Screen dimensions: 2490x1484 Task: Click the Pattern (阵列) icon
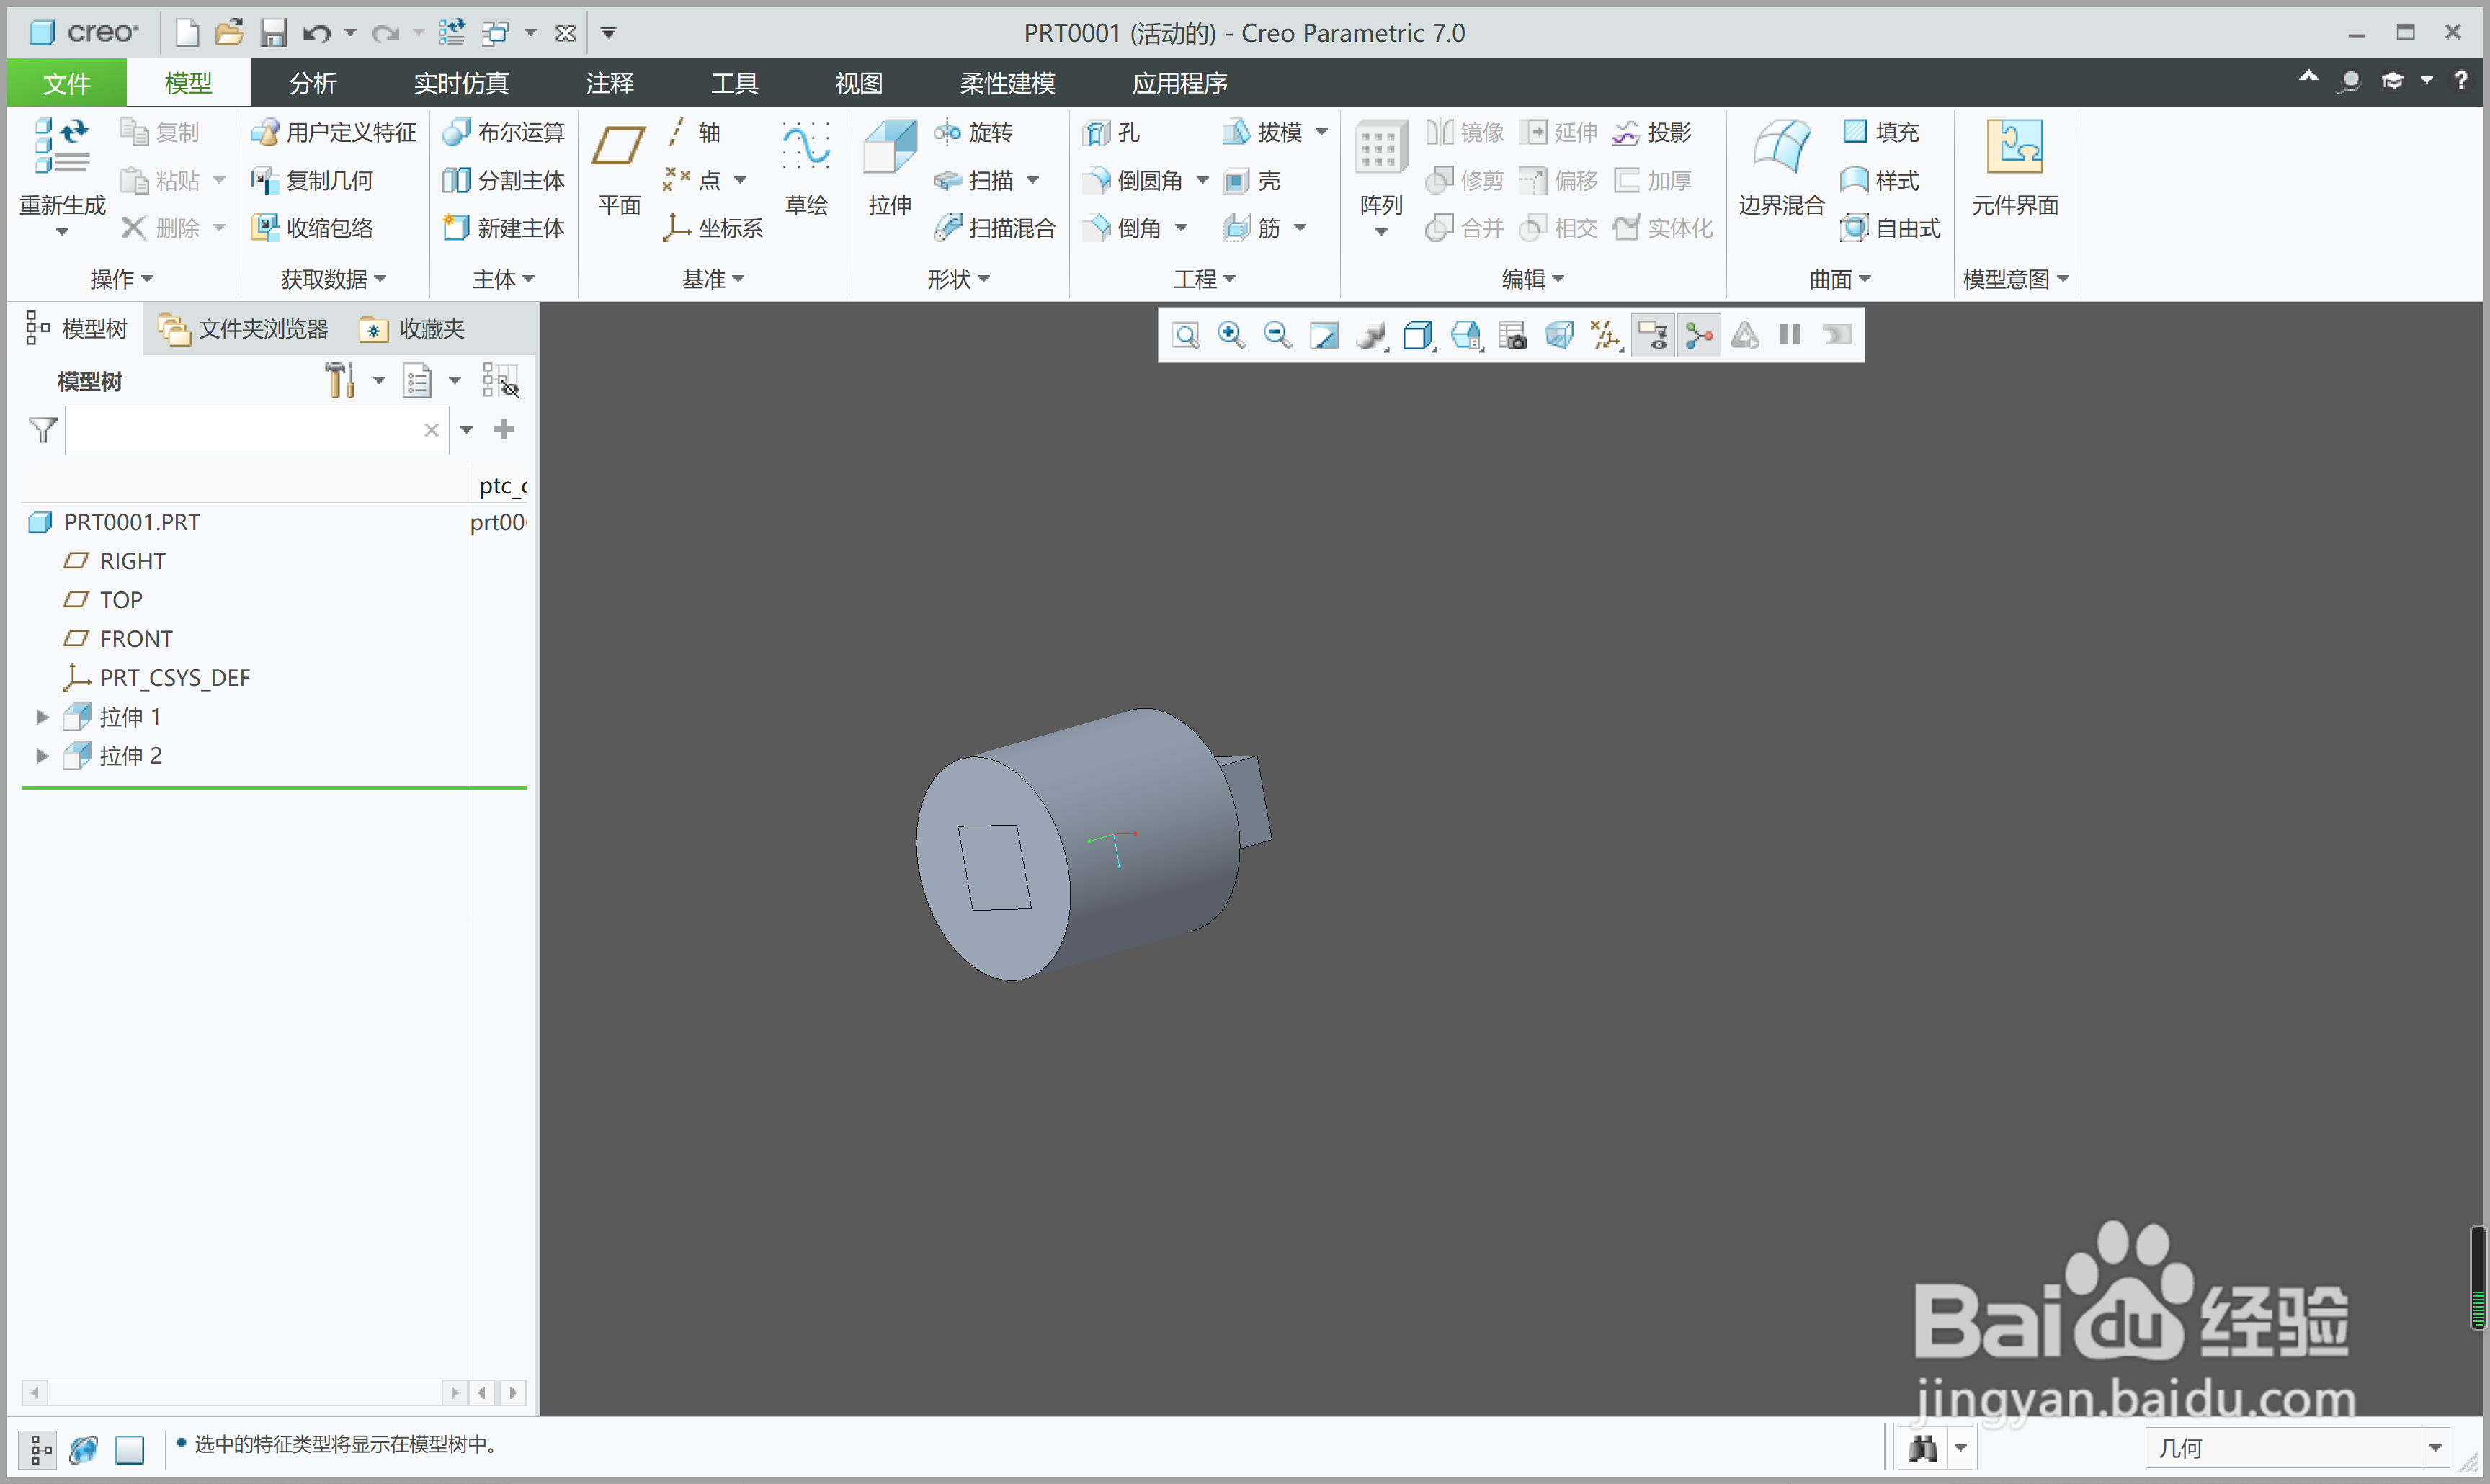click(x=1381, y=147)
